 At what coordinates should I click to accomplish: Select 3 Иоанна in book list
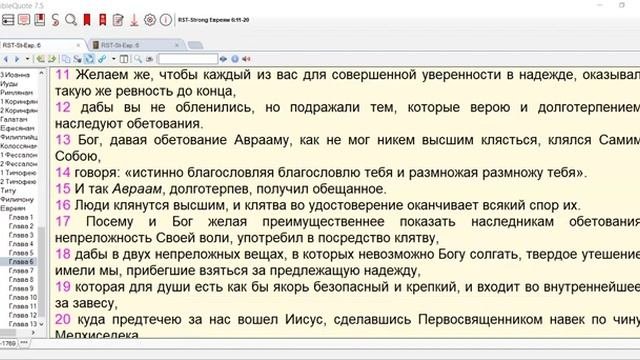(15, 75)
